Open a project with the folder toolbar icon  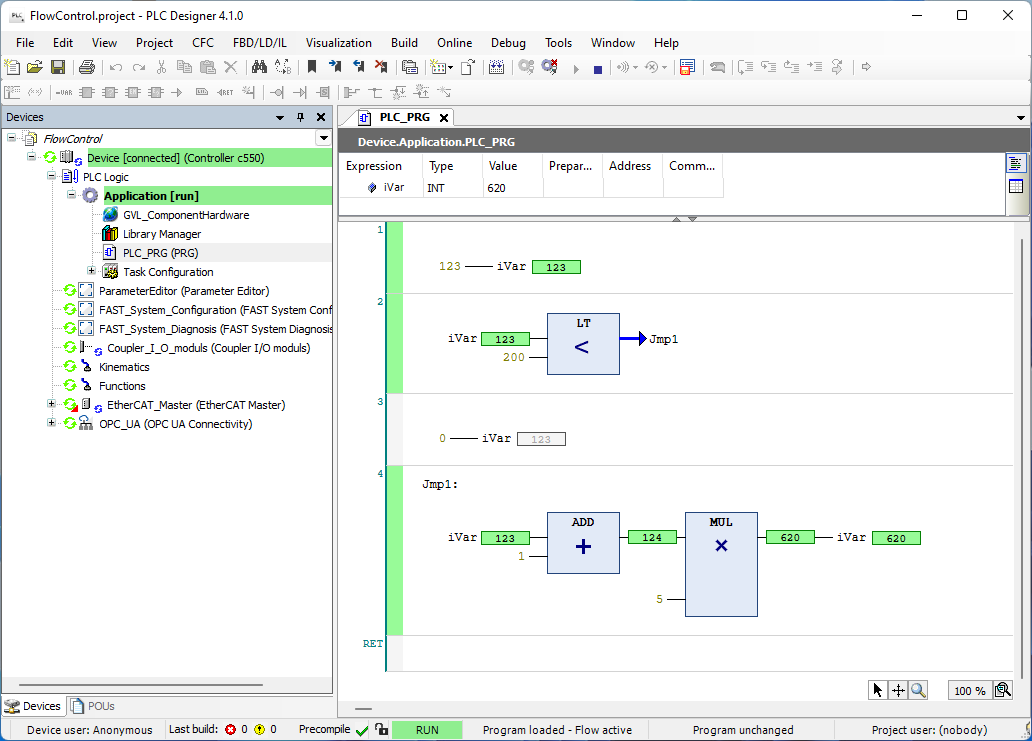point(34,67)
